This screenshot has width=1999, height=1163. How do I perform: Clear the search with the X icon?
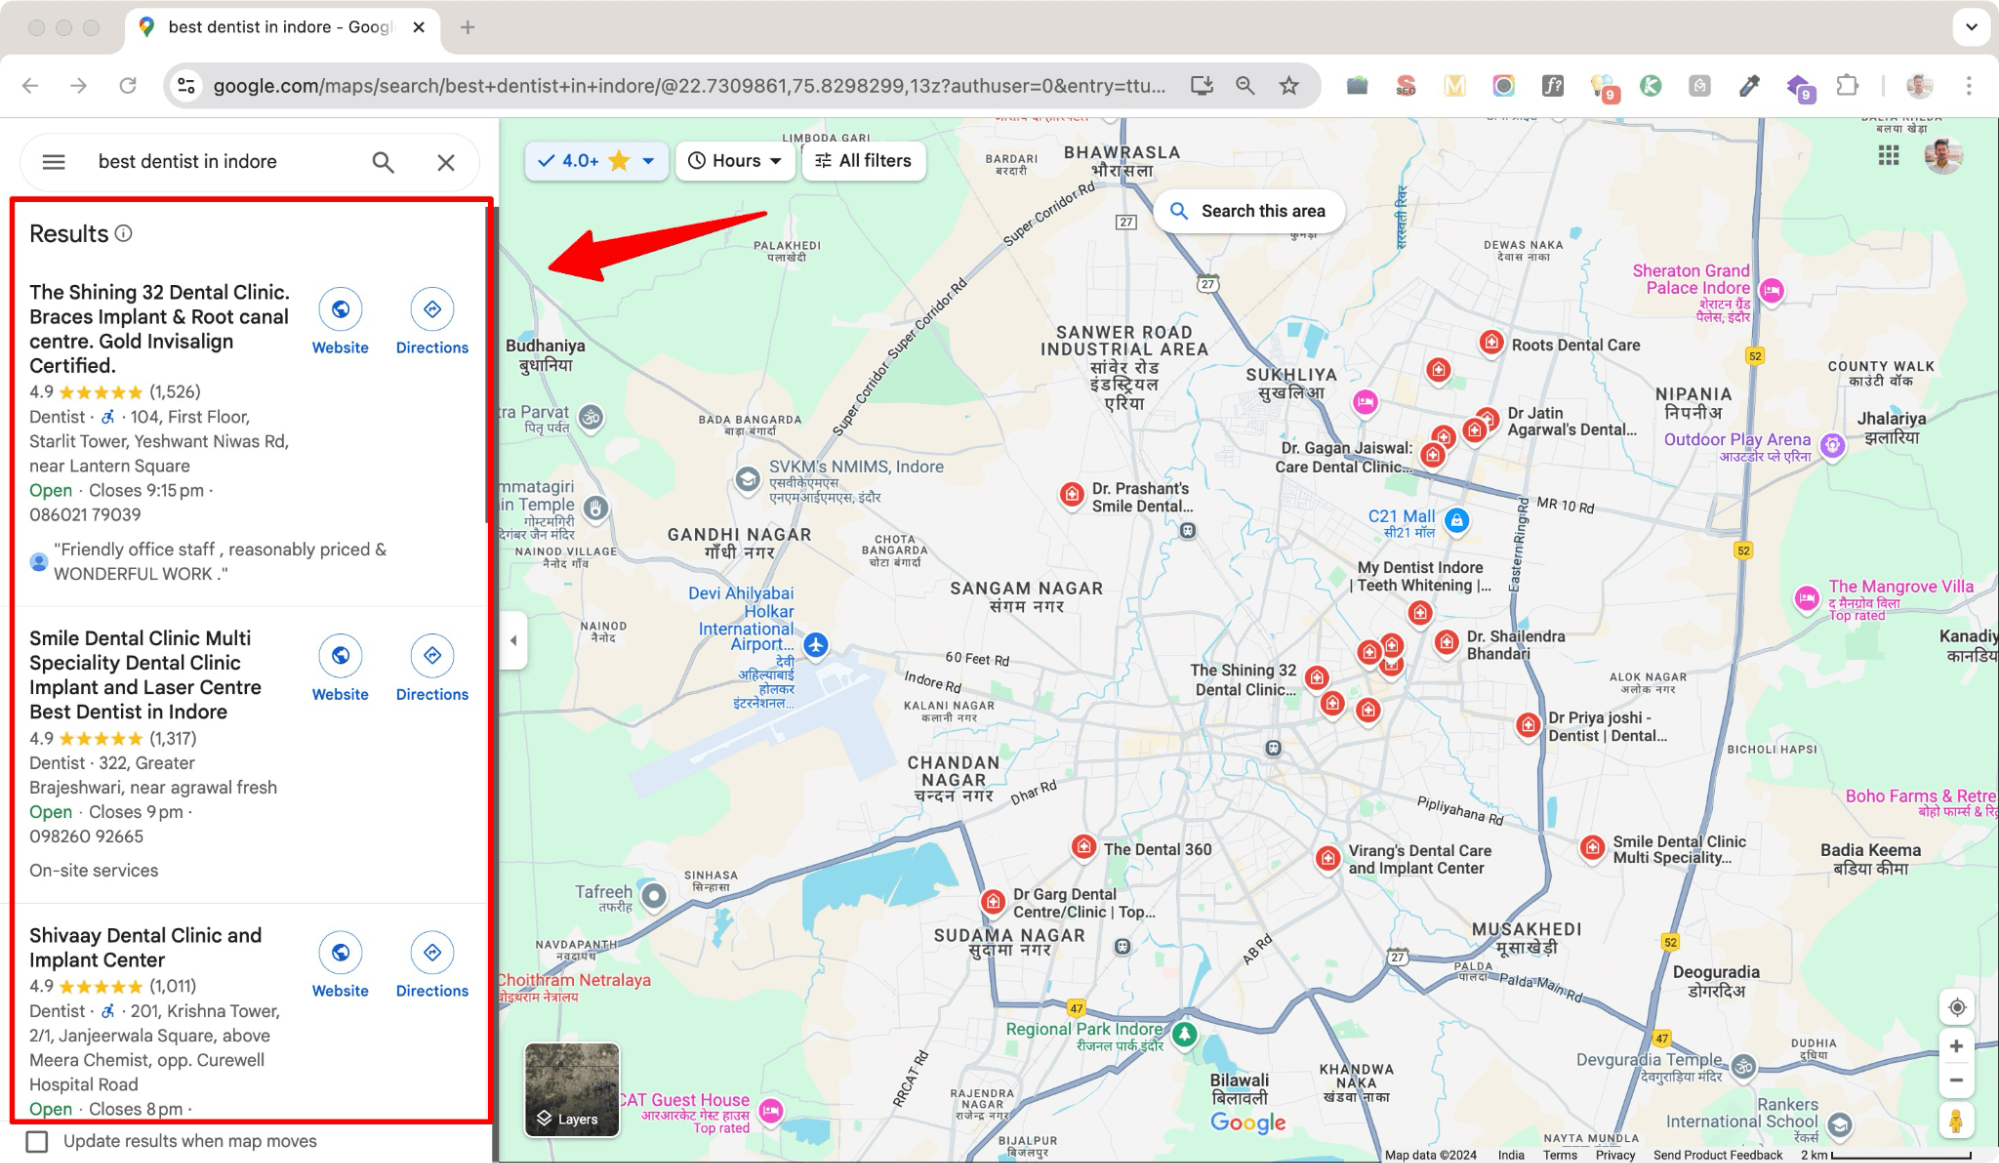pos(446,162)
